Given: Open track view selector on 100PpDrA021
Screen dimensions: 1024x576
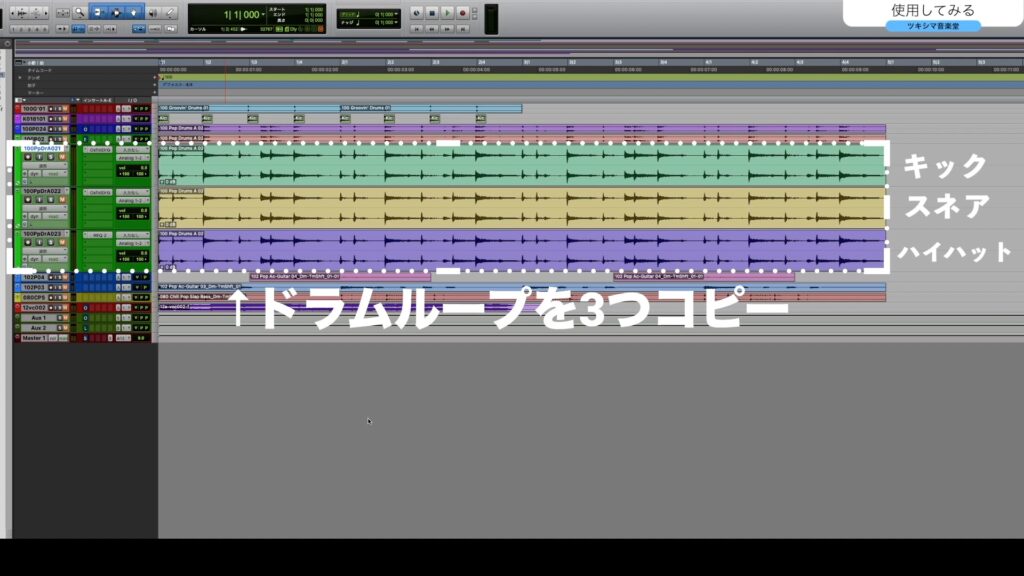Looking at the screenshot, I should coord(44,166).
